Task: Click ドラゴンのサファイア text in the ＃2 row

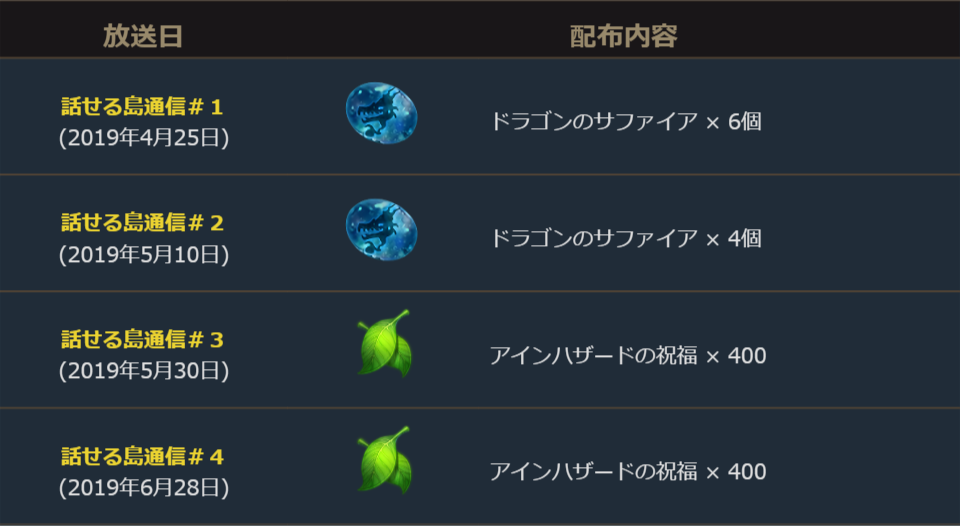Action: pyautogui.click(x=593, y=238)
